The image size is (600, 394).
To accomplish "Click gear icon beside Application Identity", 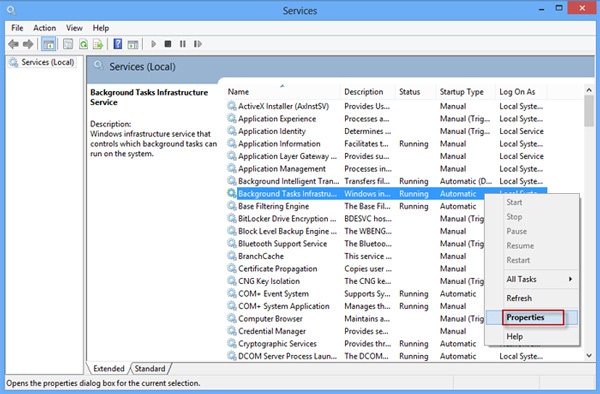I will (232, 131).
